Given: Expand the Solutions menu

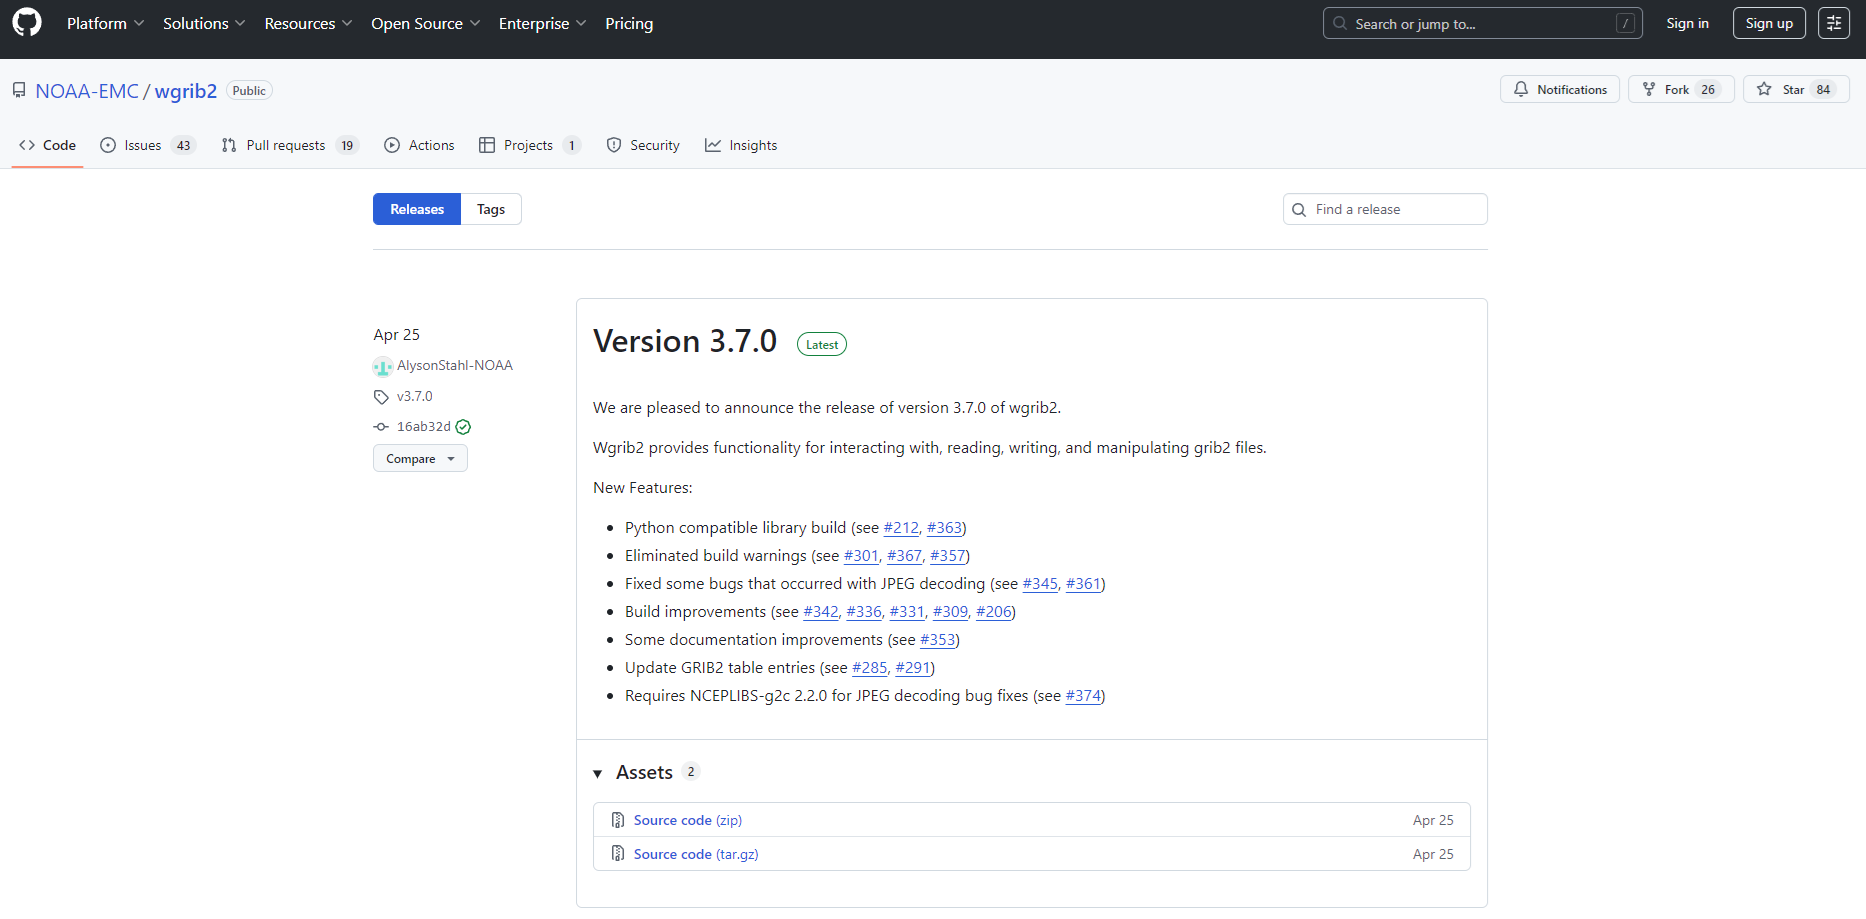Looking at the screenshot, I should pyautogui.click(x=204, y=23).
